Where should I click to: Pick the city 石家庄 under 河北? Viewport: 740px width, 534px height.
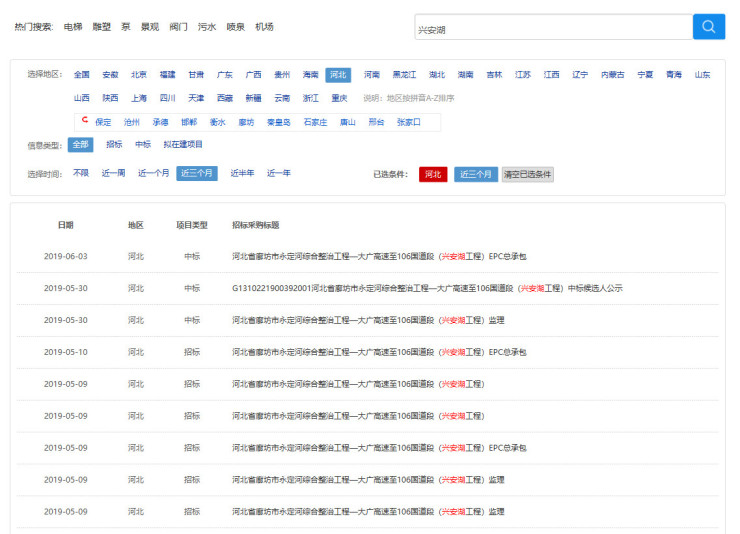pyautogui.click(x=315, y=122)
